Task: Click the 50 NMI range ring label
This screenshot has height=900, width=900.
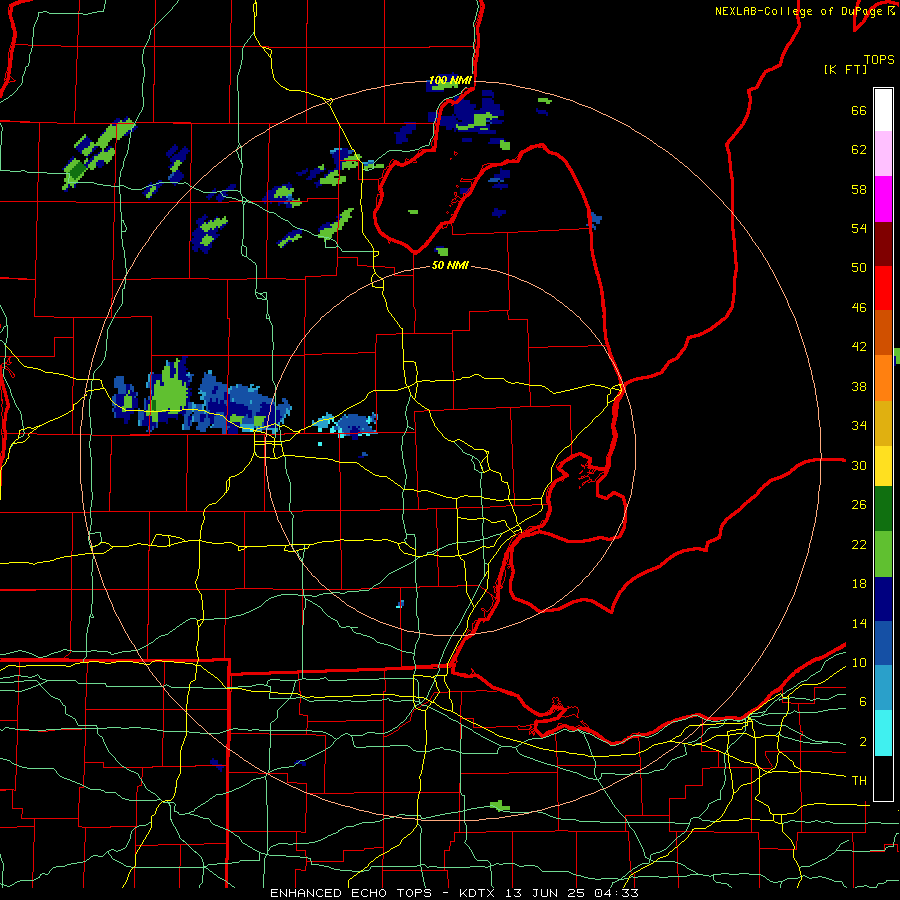Action: tap(450, 265)
